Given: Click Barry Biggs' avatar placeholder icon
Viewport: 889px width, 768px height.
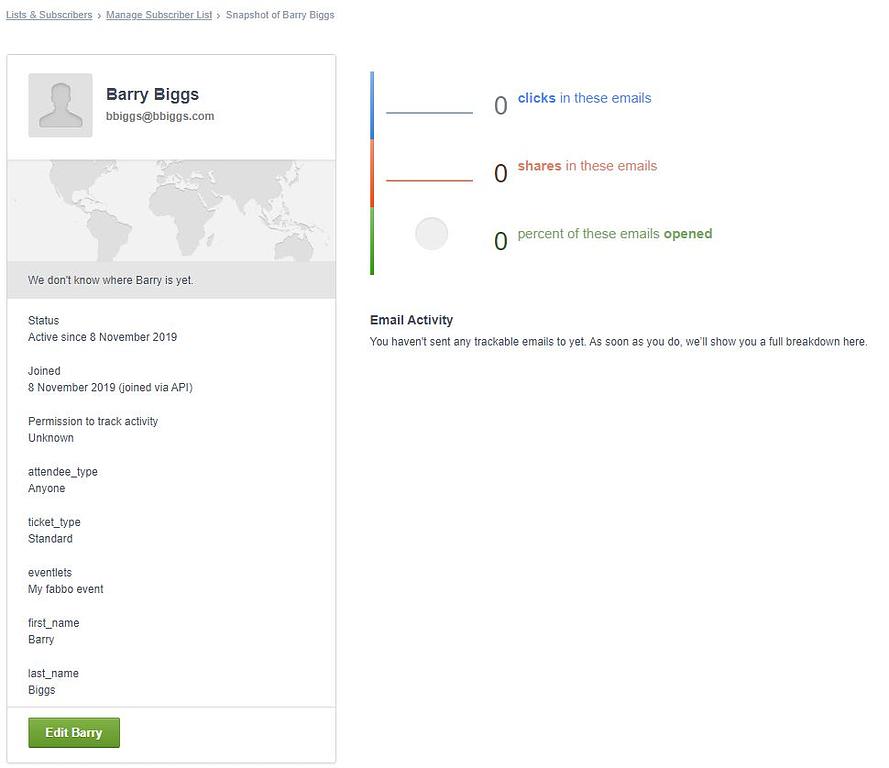Looking at the screenshot, I should pos(60,105).
